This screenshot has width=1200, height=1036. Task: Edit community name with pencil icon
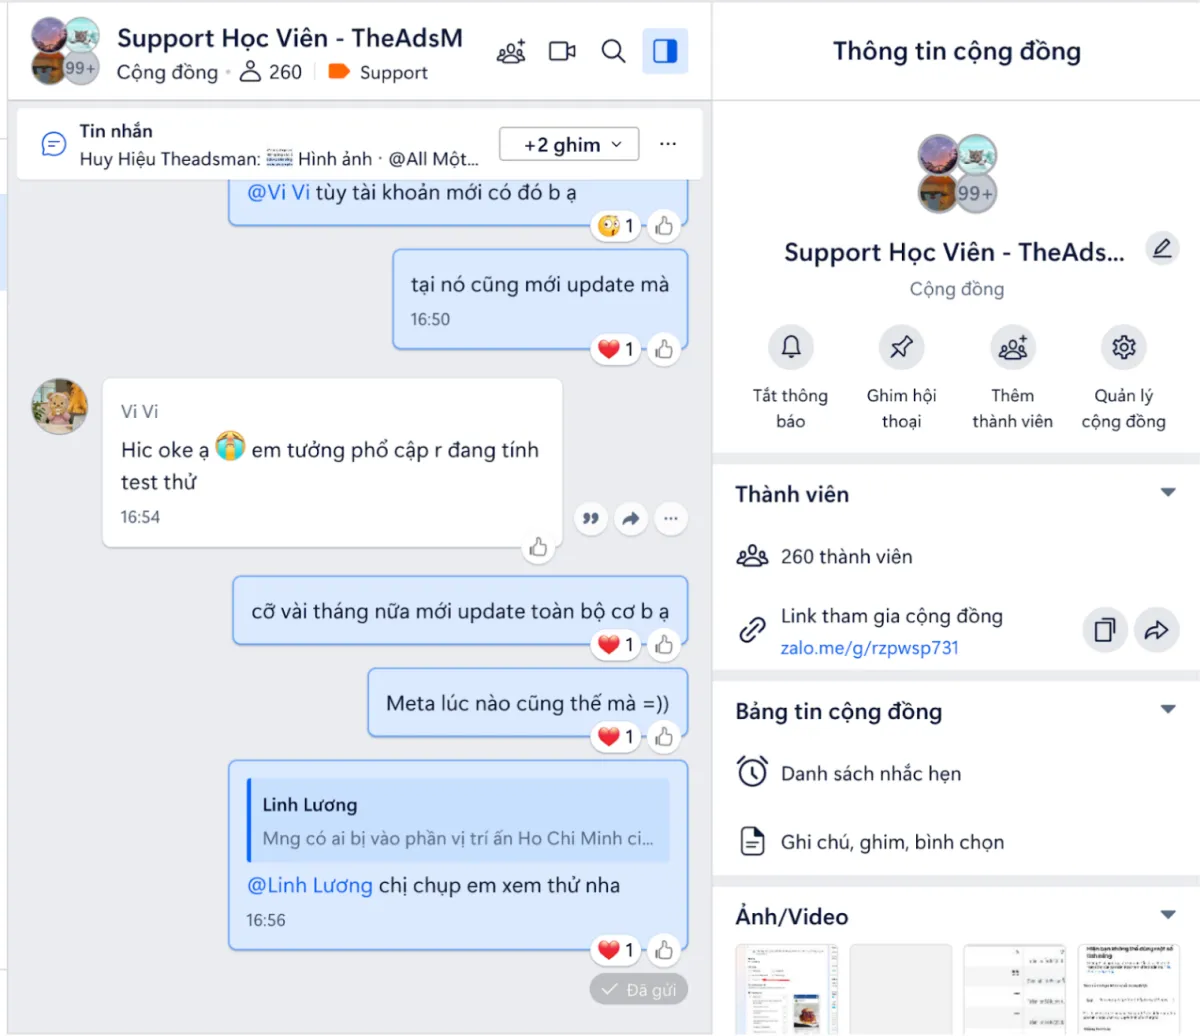[1162, 248]
